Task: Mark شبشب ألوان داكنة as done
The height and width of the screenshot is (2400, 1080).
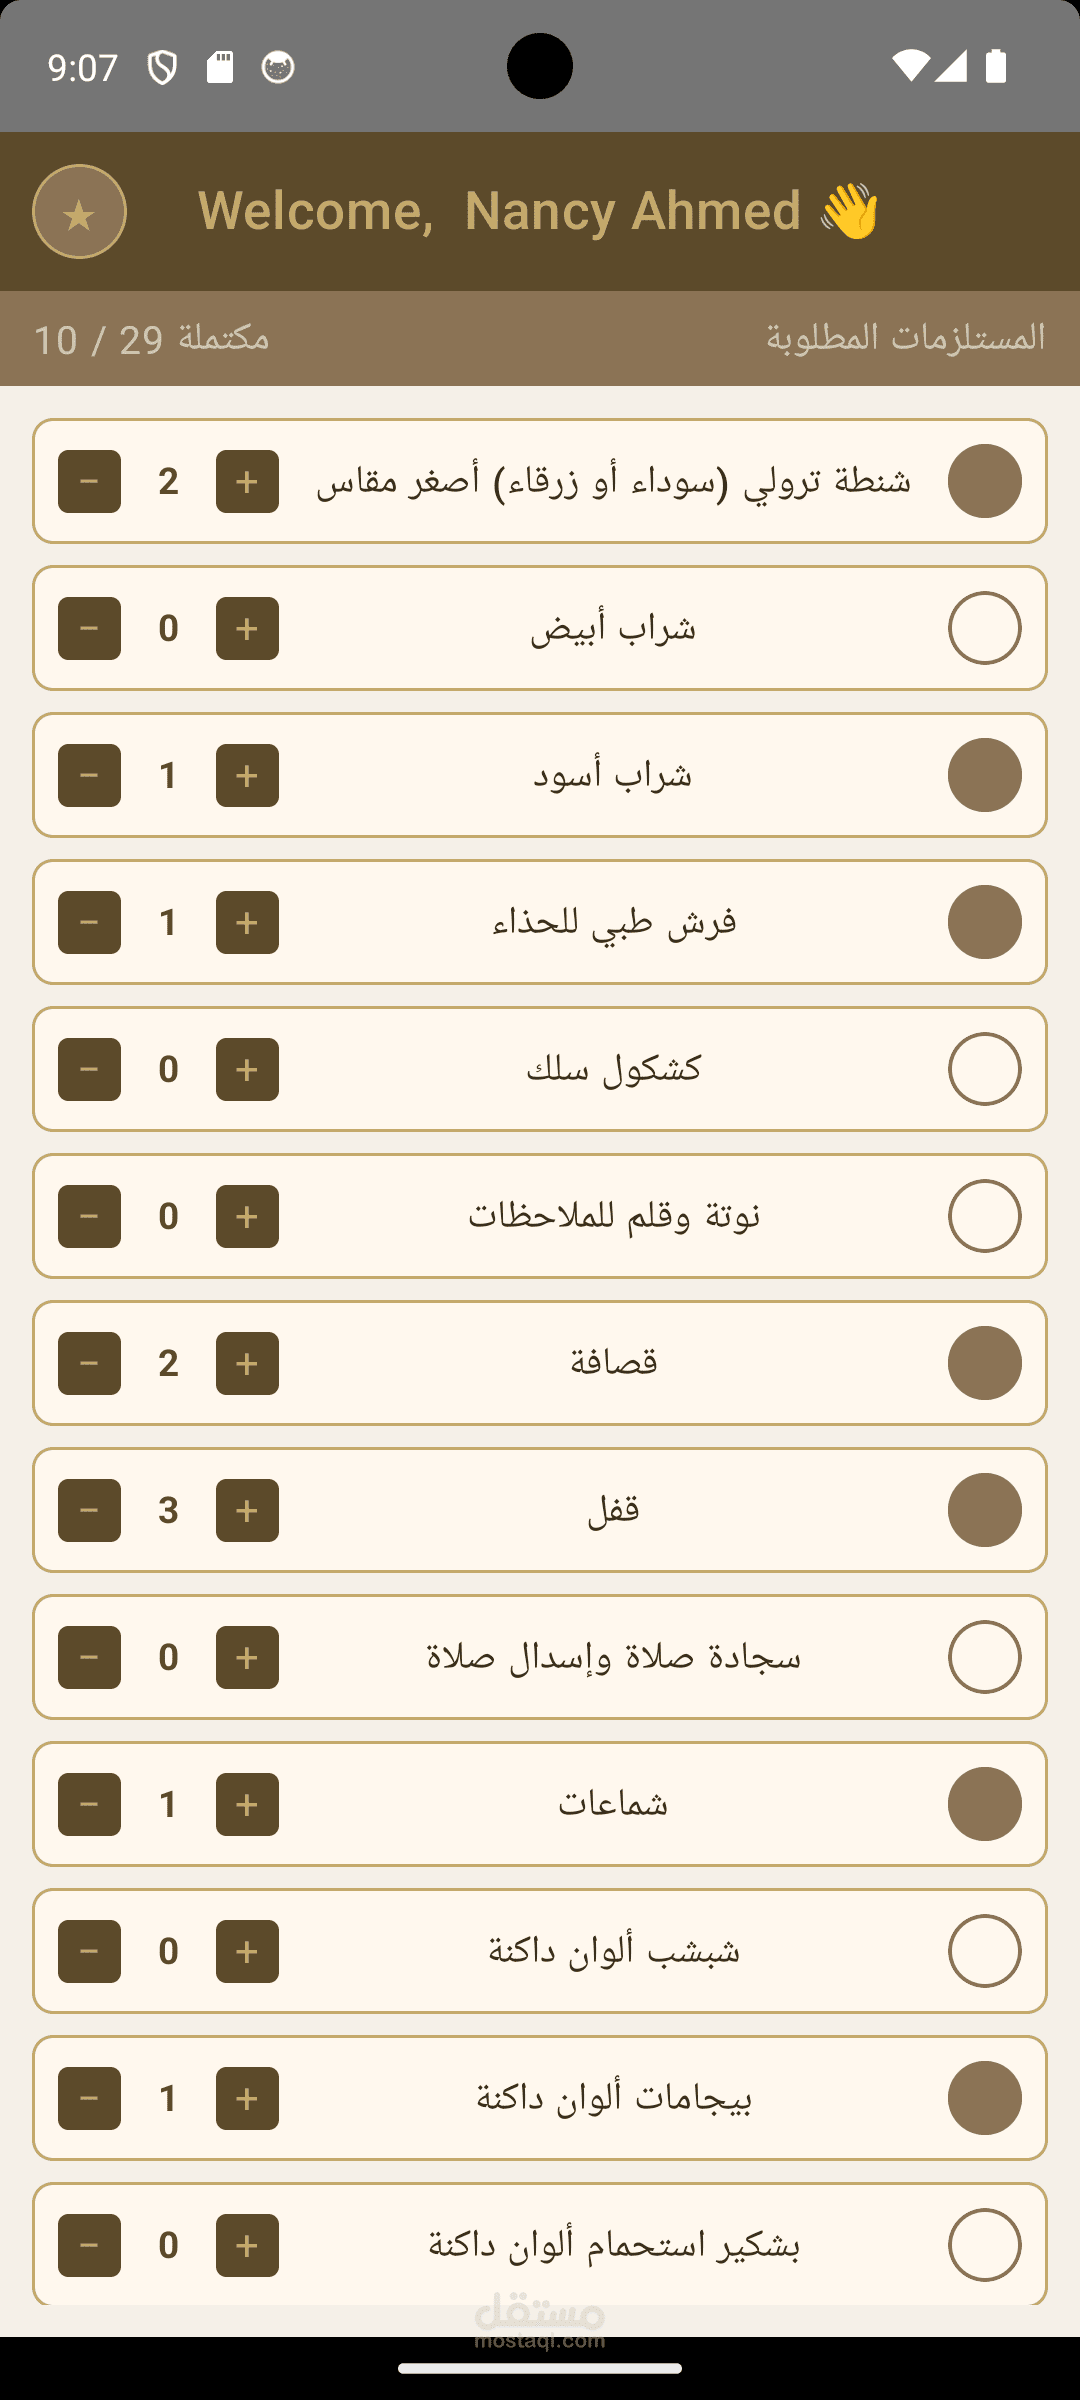Action: [984, 1951]
